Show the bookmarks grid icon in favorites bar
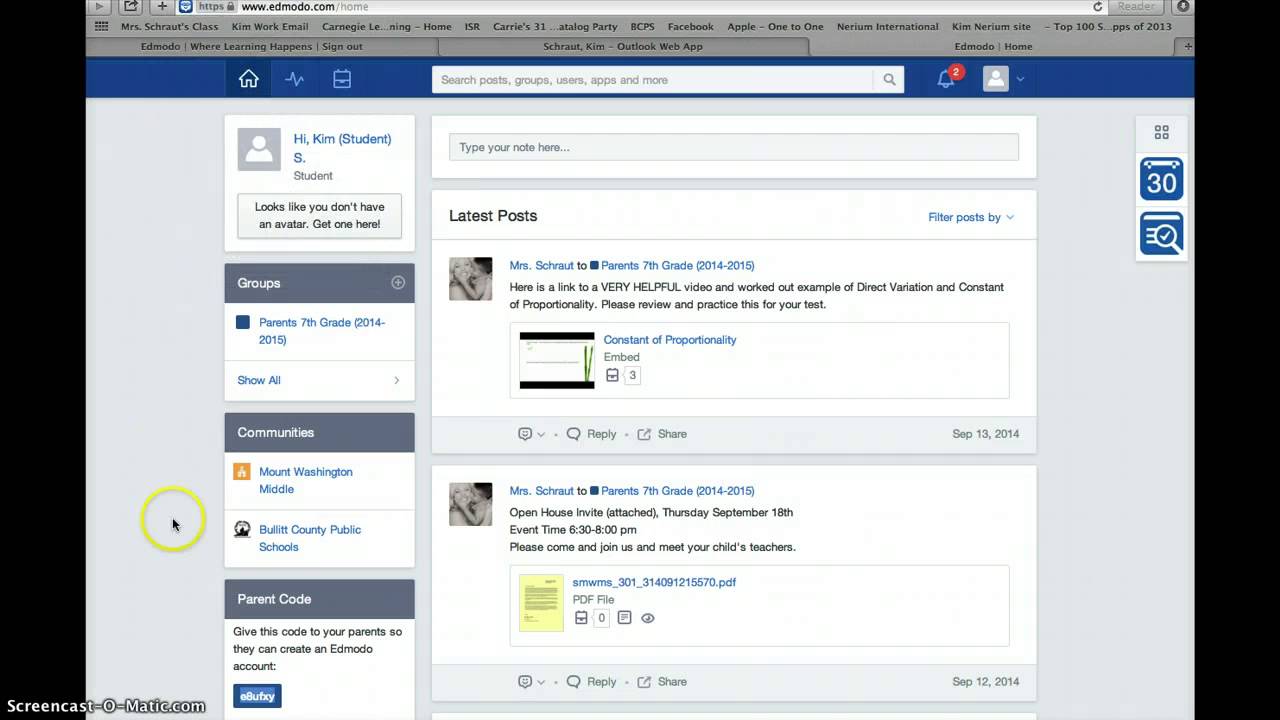The height and width of the screenshot is (720, 1280). [x=102, y=27]
